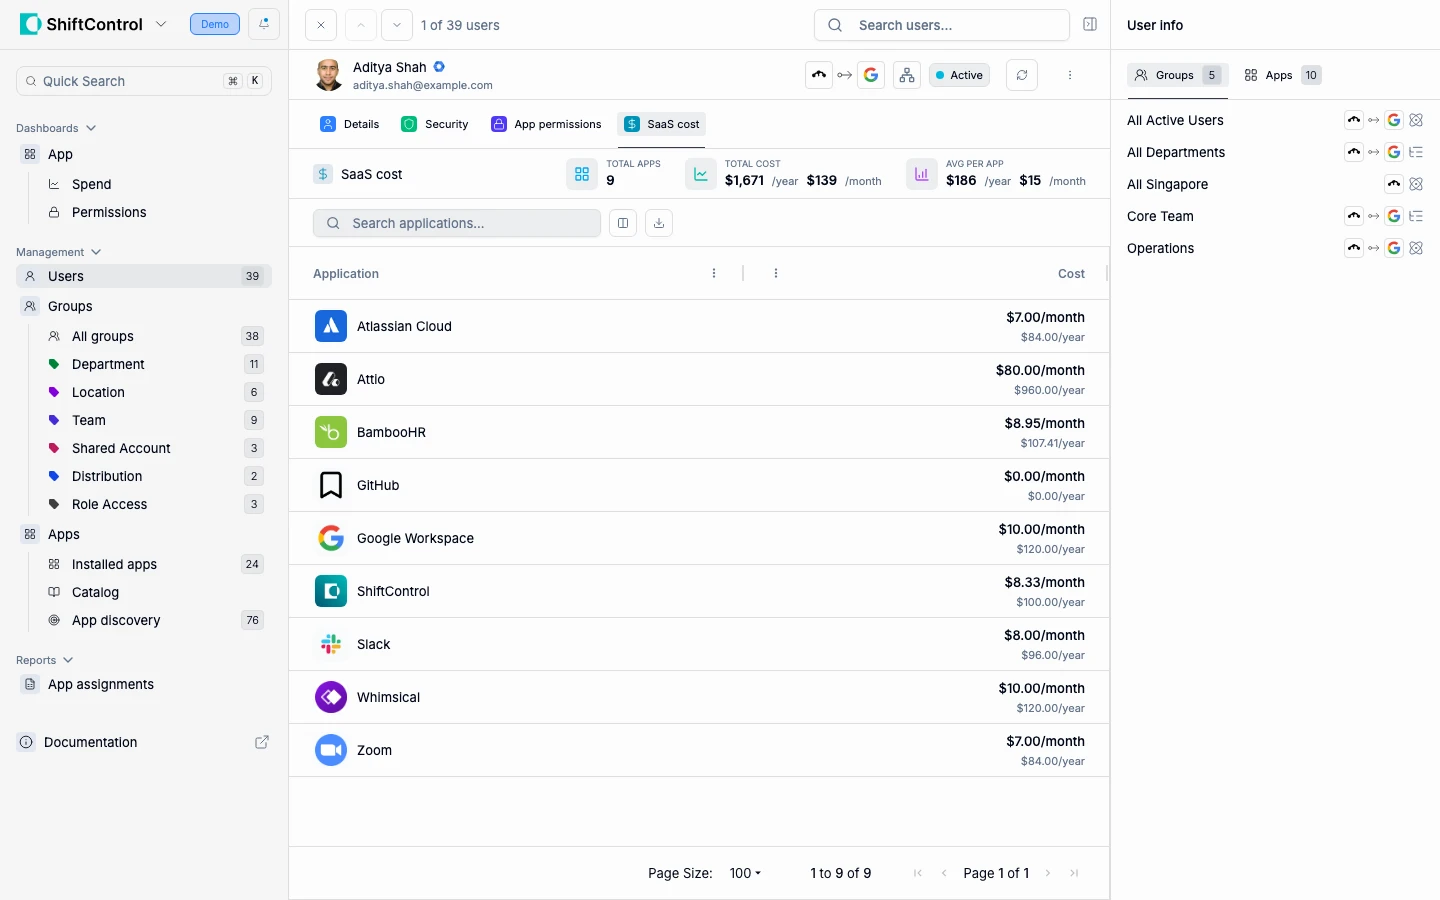The height and width of the screenshot is (900, 1440).
Task: Click the Google Workspace app icon
Action: click(331, 538)
